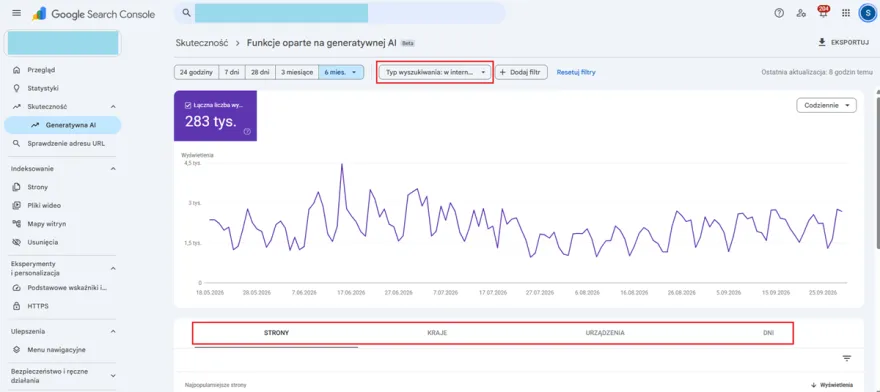
Task: Select the 28 dni date range
Action: click(x=260, y=72)
